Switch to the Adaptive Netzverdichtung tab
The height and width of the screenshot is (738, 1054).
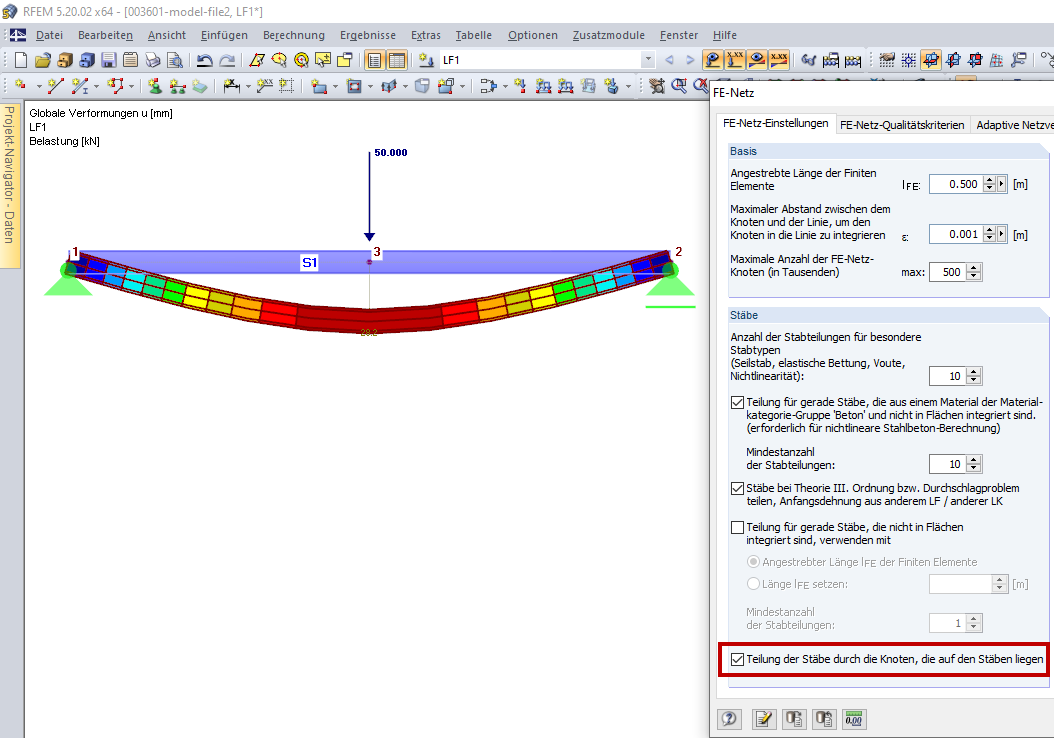click(x=1014, y=124)
